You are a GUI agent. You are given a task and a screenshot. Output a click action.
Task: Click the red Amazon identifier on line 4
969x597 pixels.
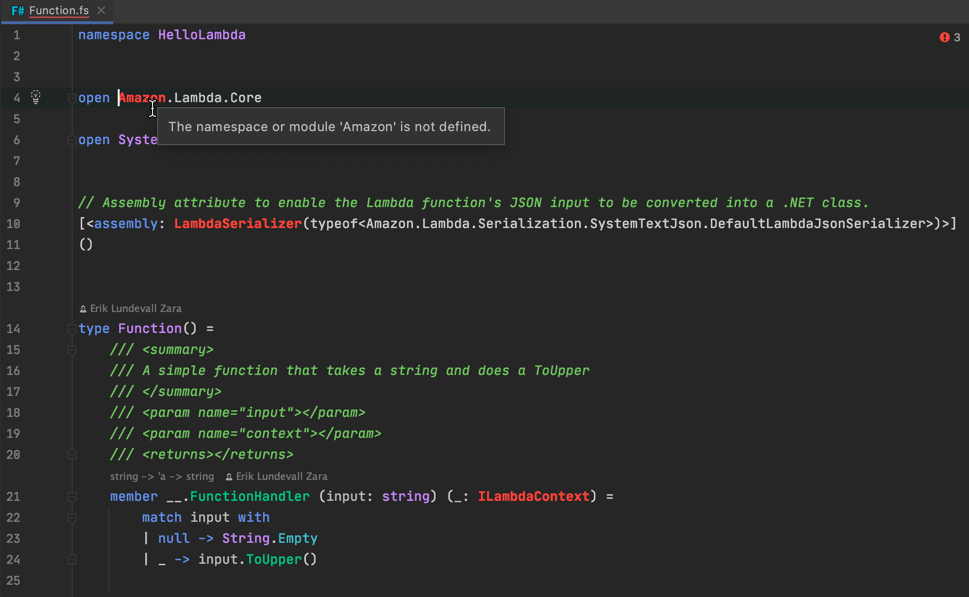[x=142, y=98]
